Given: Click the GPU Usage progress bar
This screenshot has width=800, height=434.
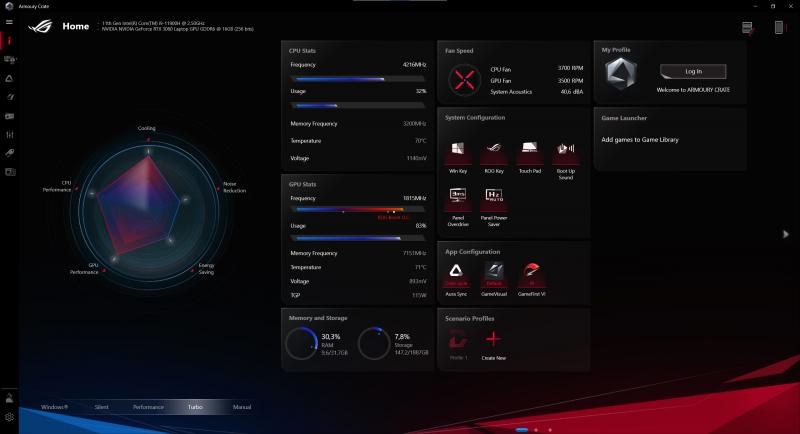Looking at the screenshot, I should (358, 238).
